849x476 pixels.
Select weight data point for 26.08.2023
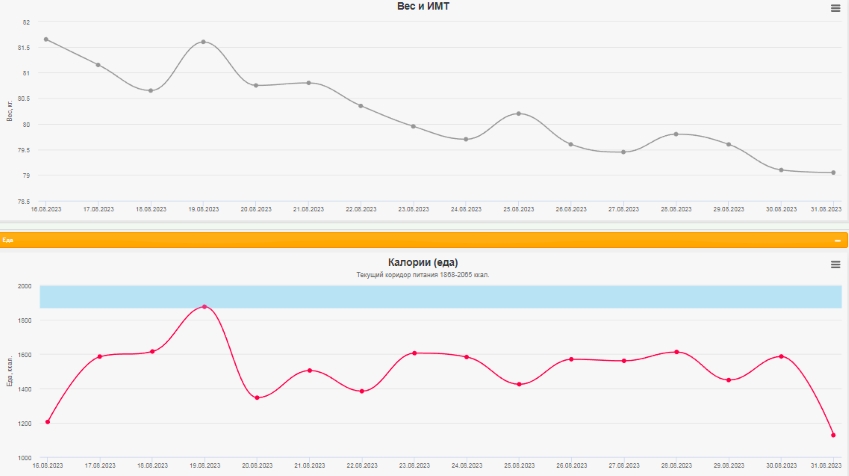point(571,145)
